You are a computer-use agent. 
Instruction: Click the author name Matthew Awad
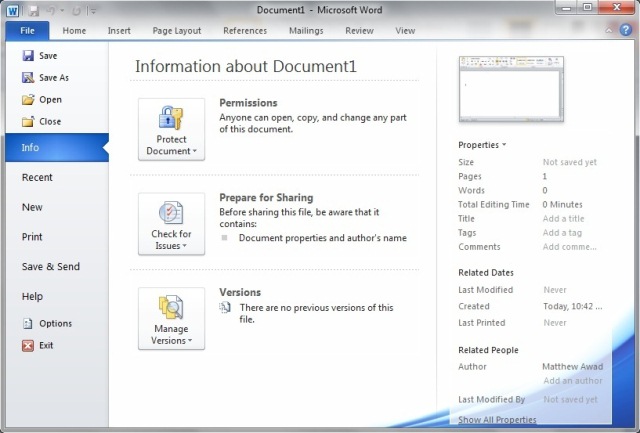(572, 366)
